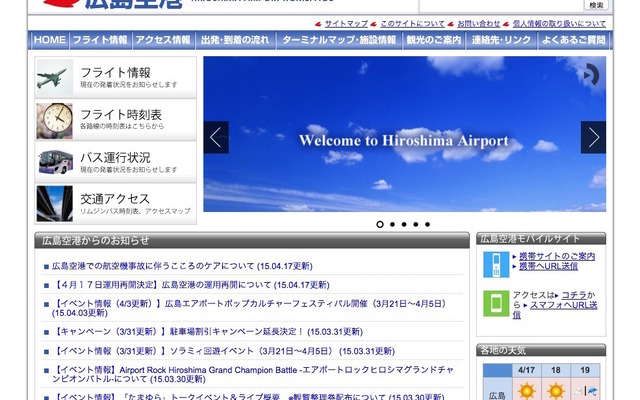Click the 携帯へURL送信 link
Screen dimensions: 640x400
(x=548, y=266)
